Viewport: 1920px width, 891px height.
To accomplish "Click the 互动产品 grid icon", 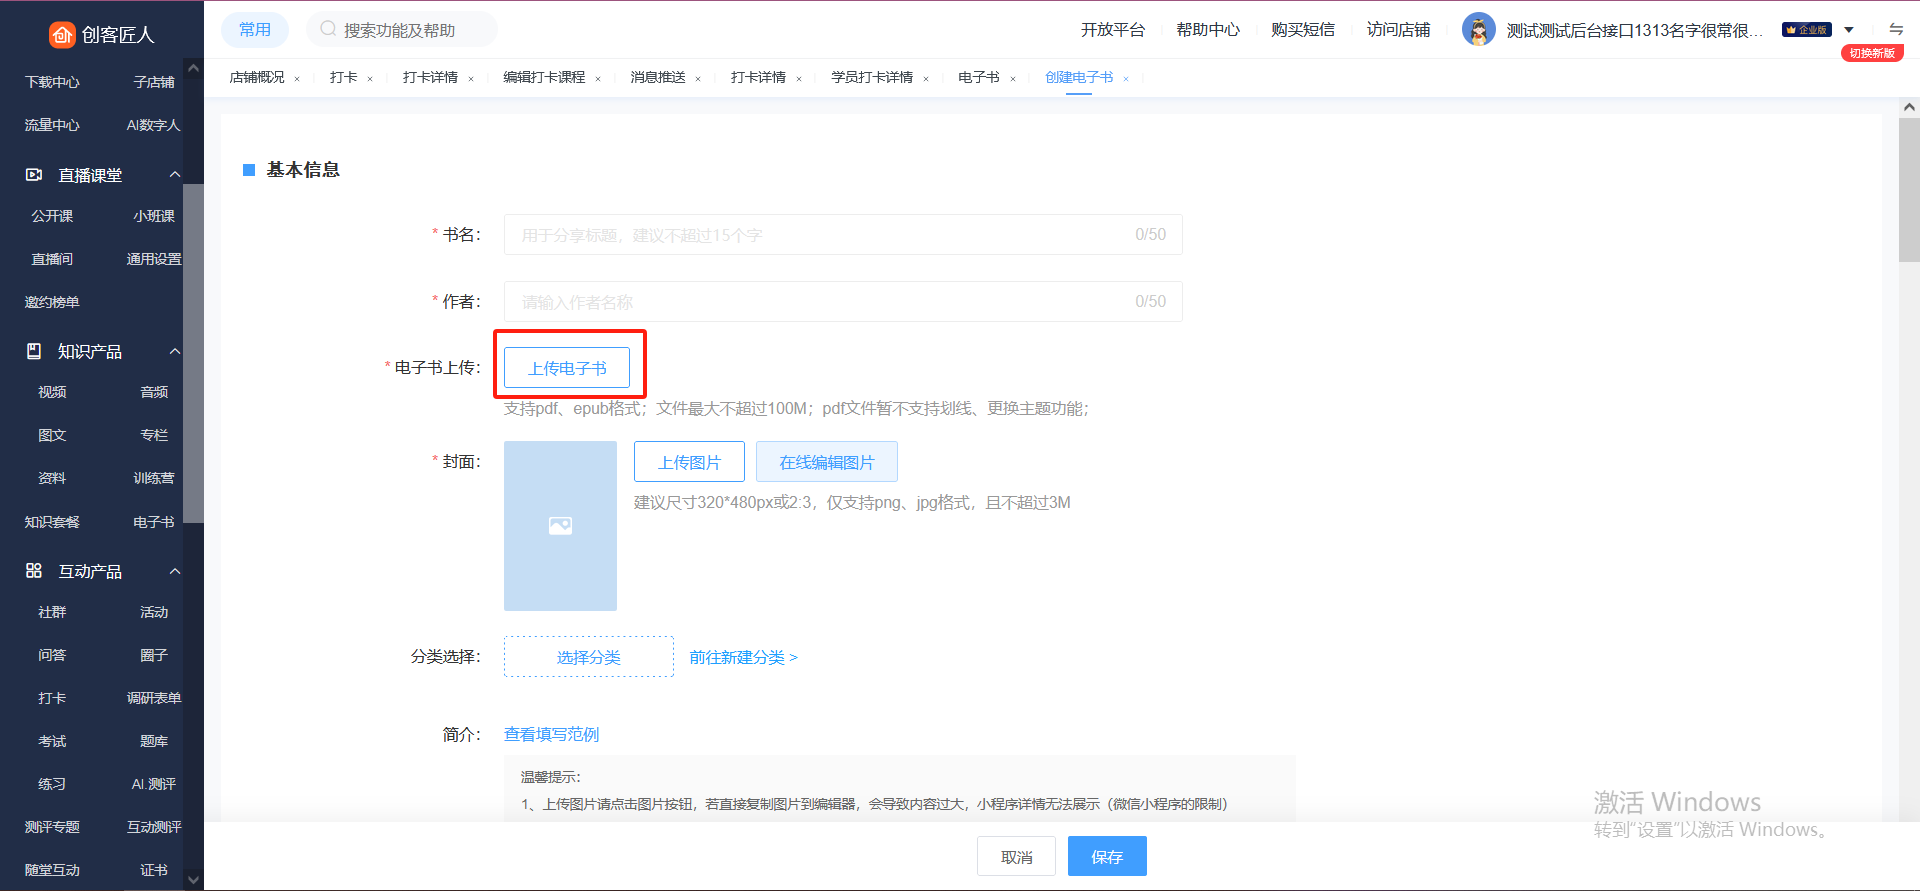I will [34, 571].
